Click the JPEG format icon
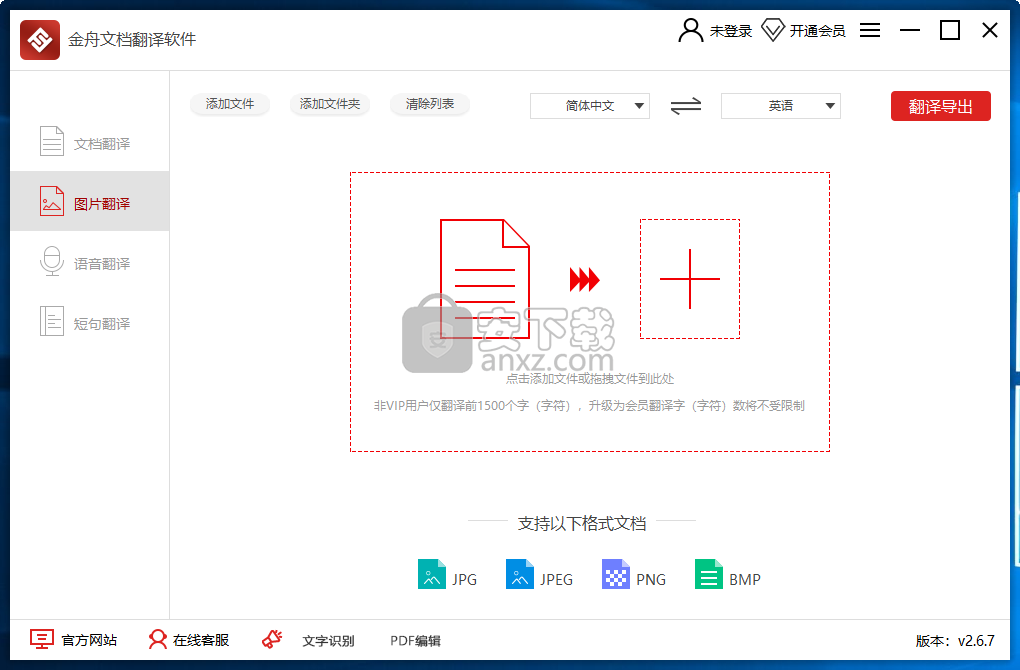The image size is (1020, 670). (x=519, y=574)
